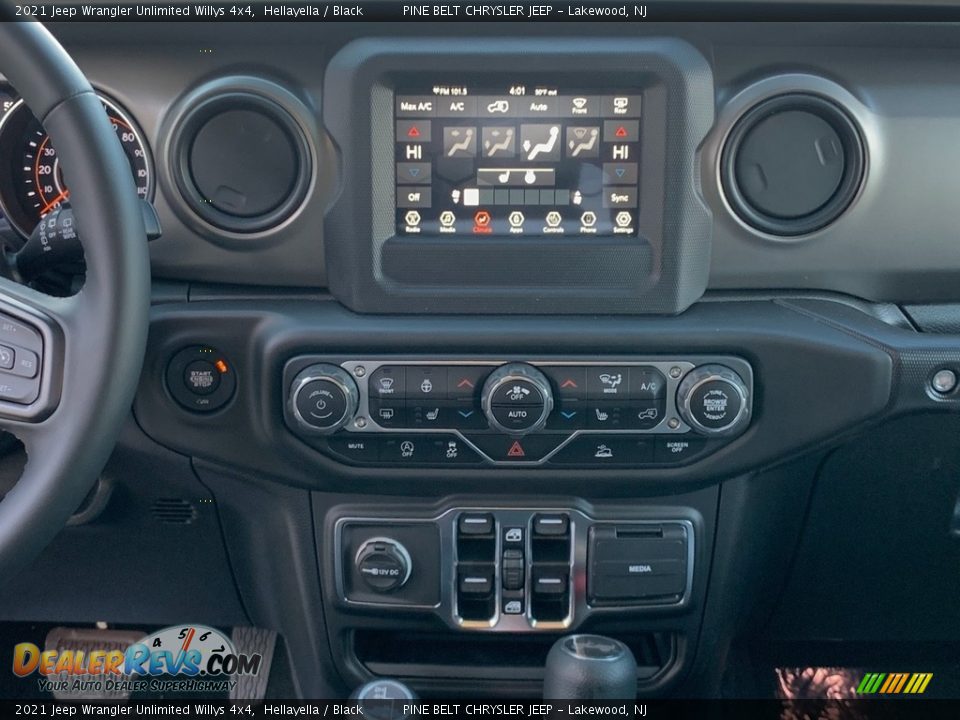Tap the small fan decrease icon
Viewport: 960px width, 720px height.
456,197
